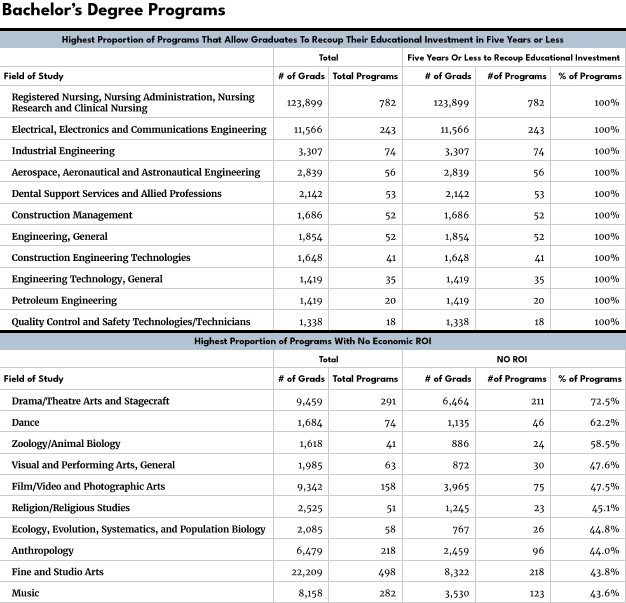Screen dimensions: 626x603
Task: Click the Five Years Or Less column group header
Action: coord(514,58)
